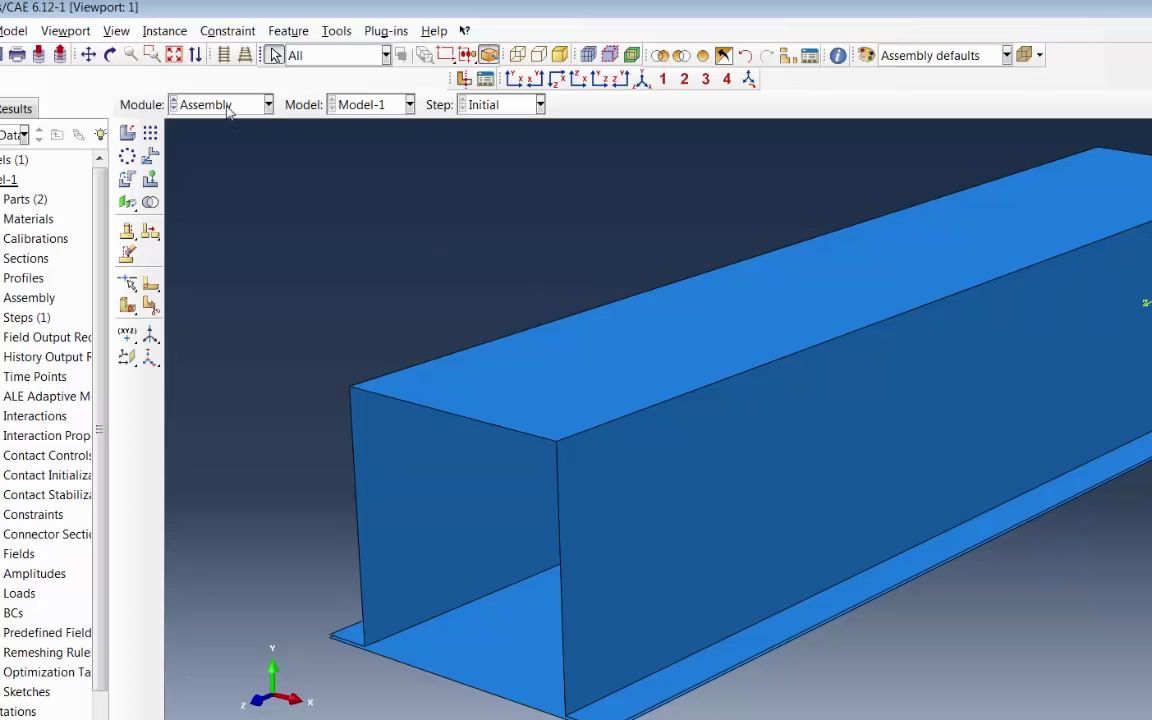Open the Merge/Cut Instances tool
1152x720 pixels.
(150, 201)
